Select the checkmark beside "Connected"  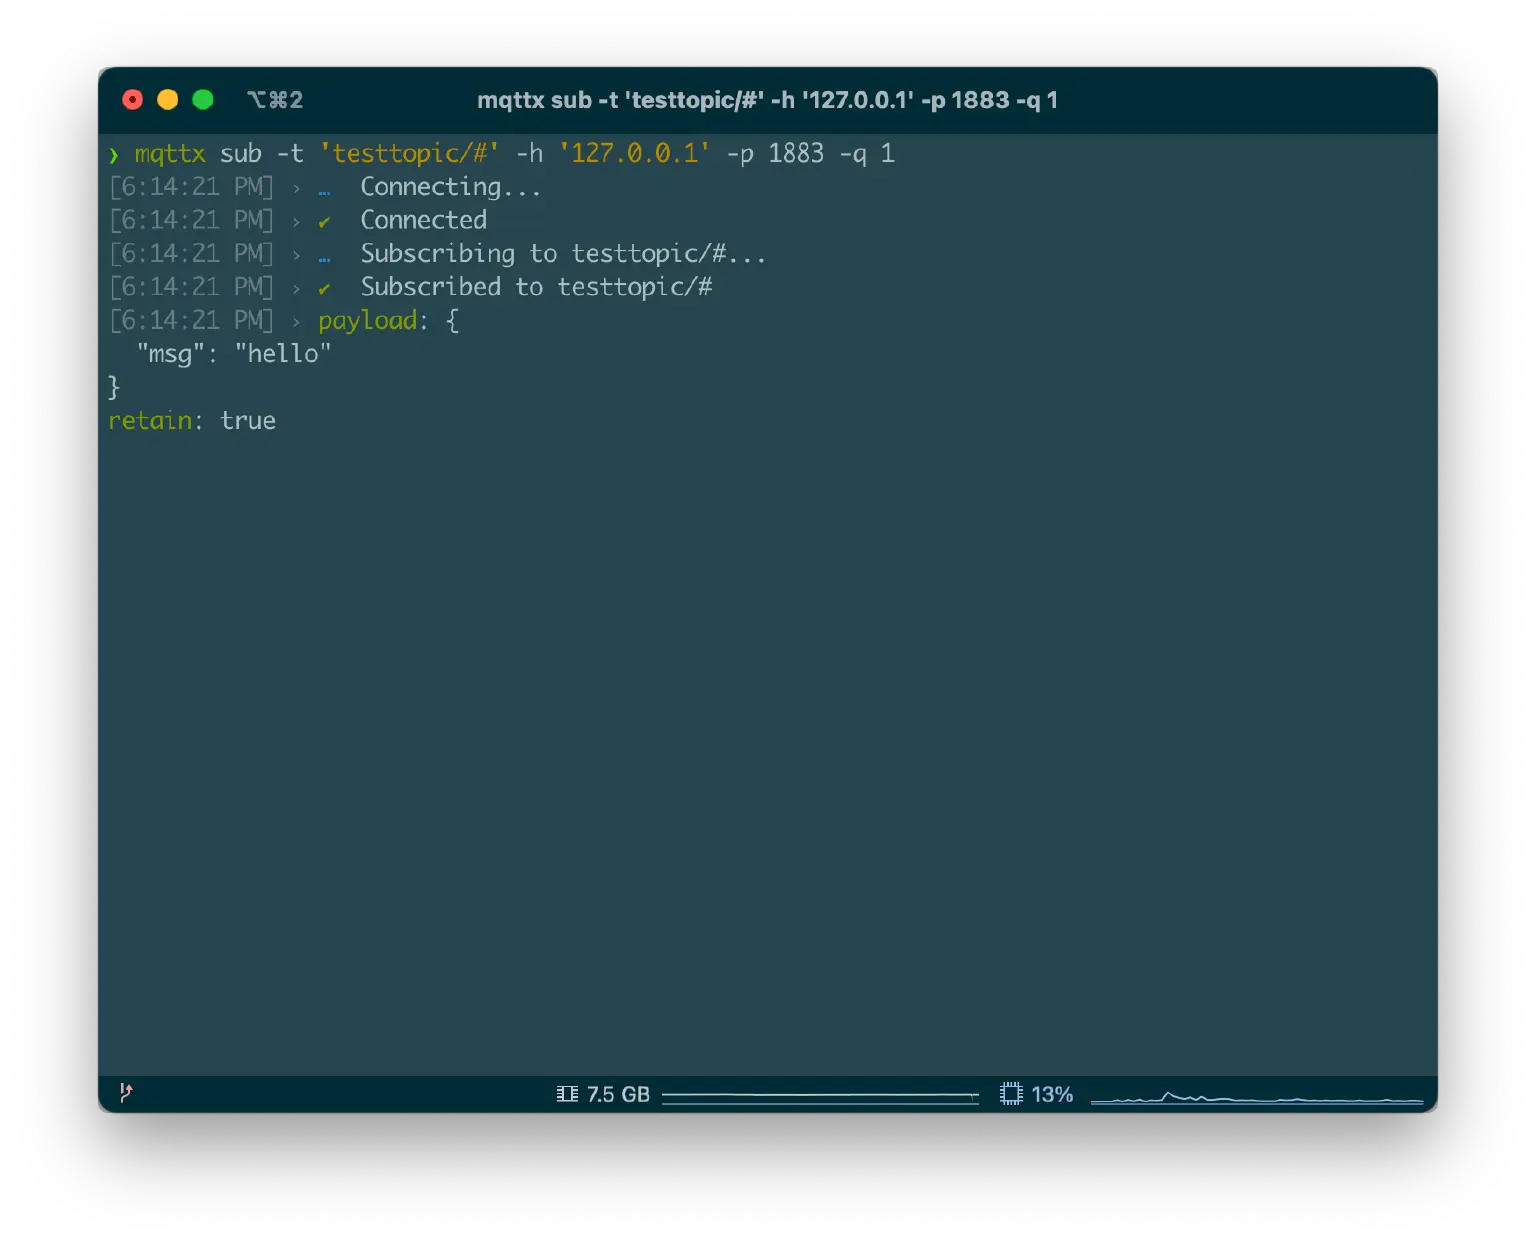click(324, 220)
